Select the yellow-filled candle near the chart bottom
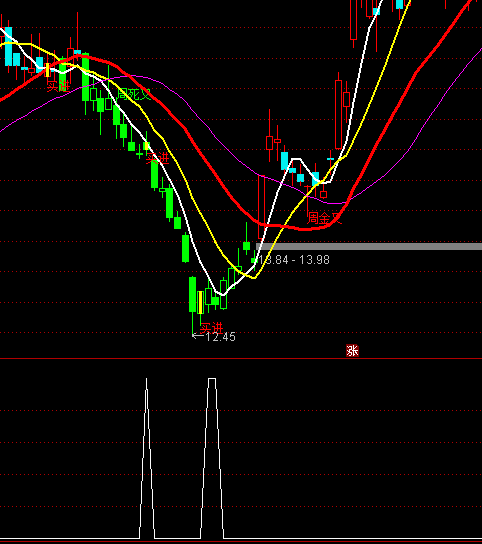 coord(200,303)
